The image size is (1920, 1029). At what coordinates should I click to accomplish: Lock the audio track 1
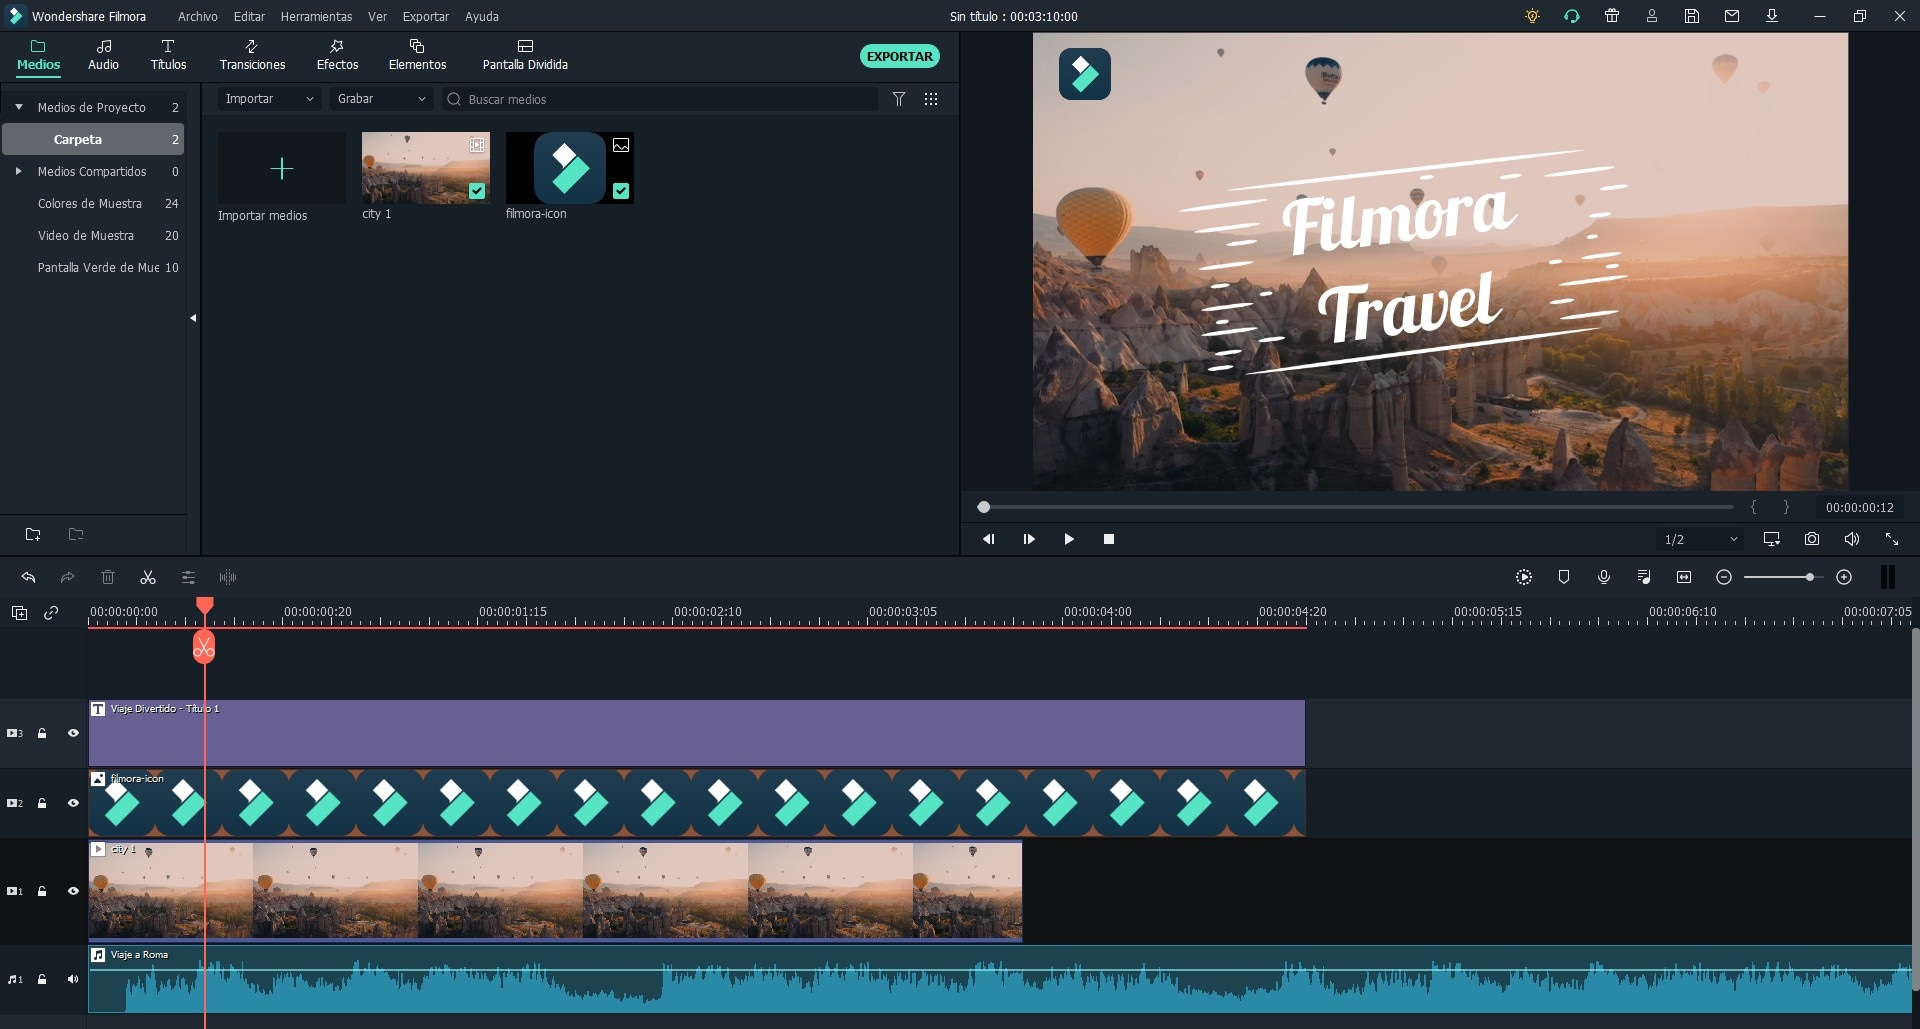click(42, 979)
